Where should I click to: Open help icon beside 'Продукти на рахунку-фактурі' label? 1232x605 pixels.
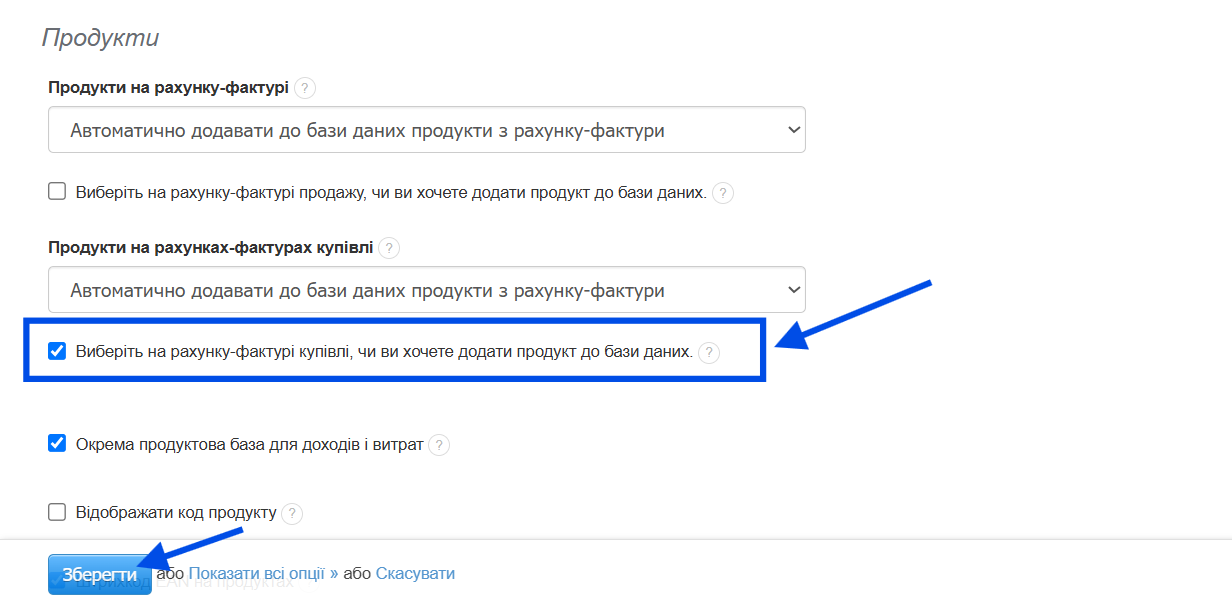[305, 88]
